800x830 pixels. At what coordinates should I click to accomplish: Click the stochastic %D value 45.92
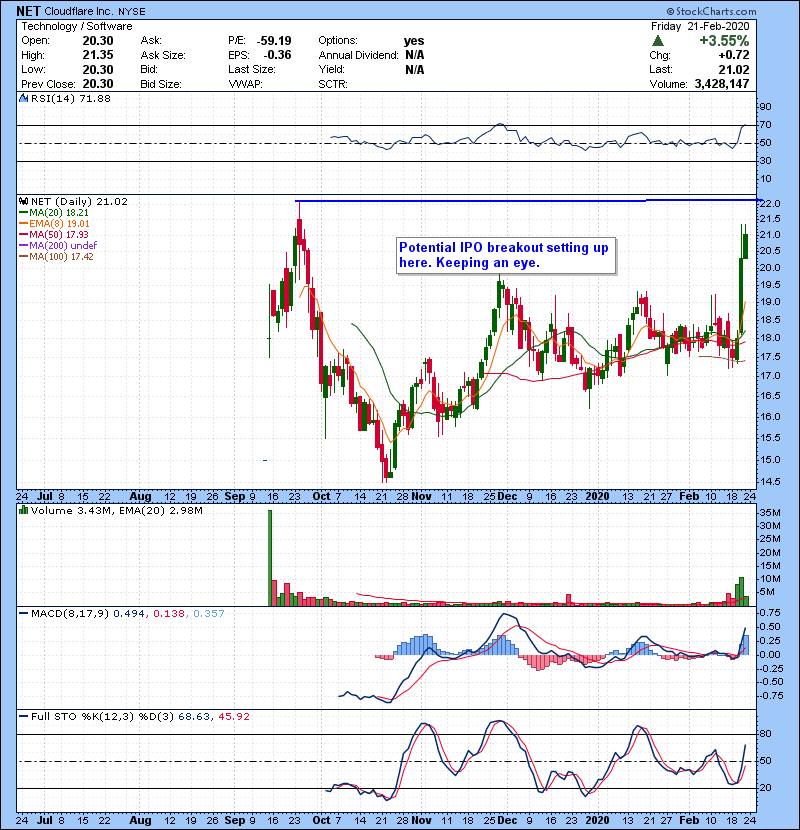point(233,716)
